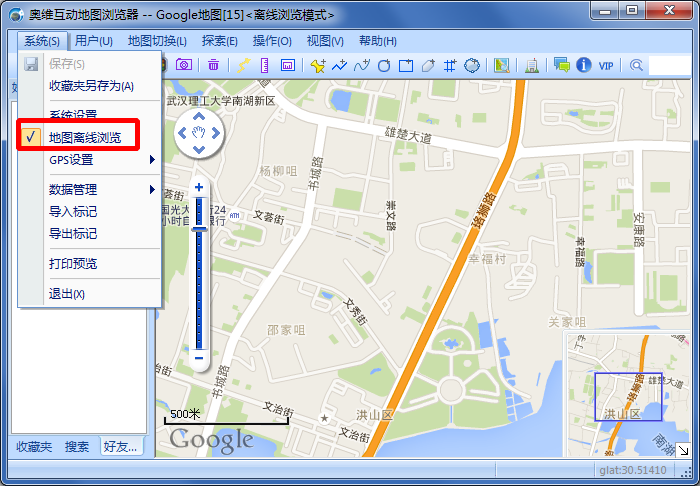The width and height of the screenshot is (700, 486).
Task: Click the purple trash delete icon
Action: [x=213, y=65]
